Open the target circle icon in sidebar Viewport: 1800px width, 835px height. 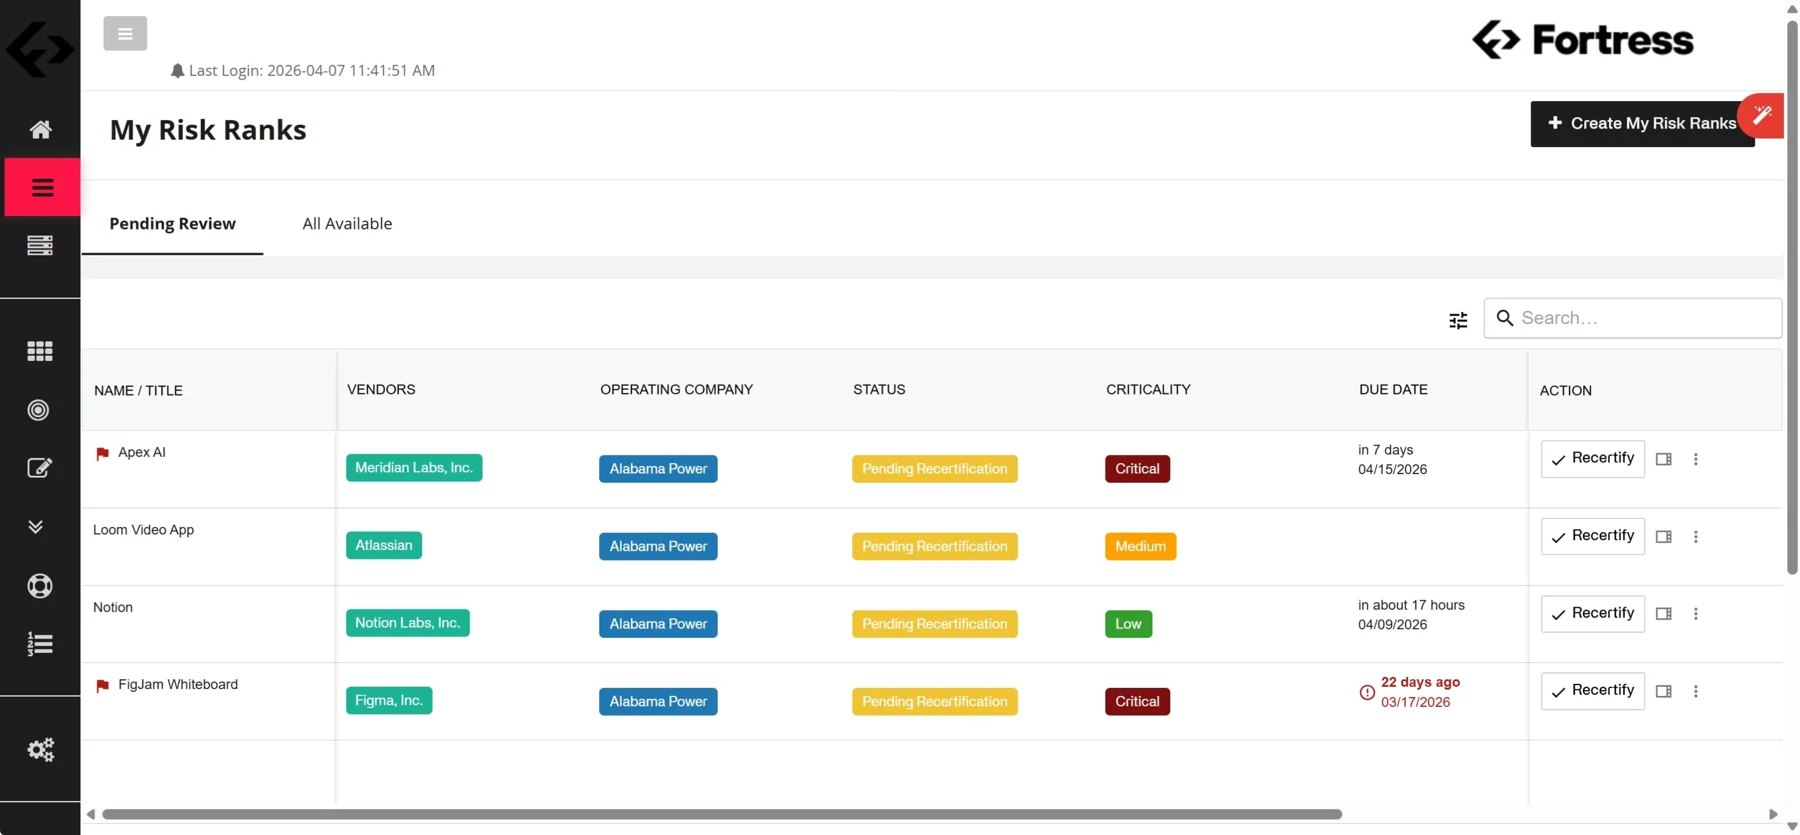click(x=39, y=410)
